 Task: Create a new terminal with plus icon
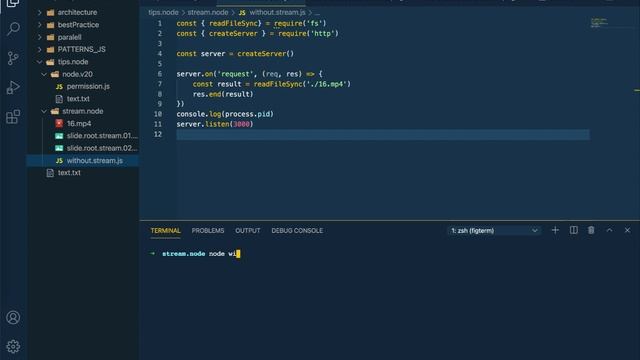coord(555,230)
